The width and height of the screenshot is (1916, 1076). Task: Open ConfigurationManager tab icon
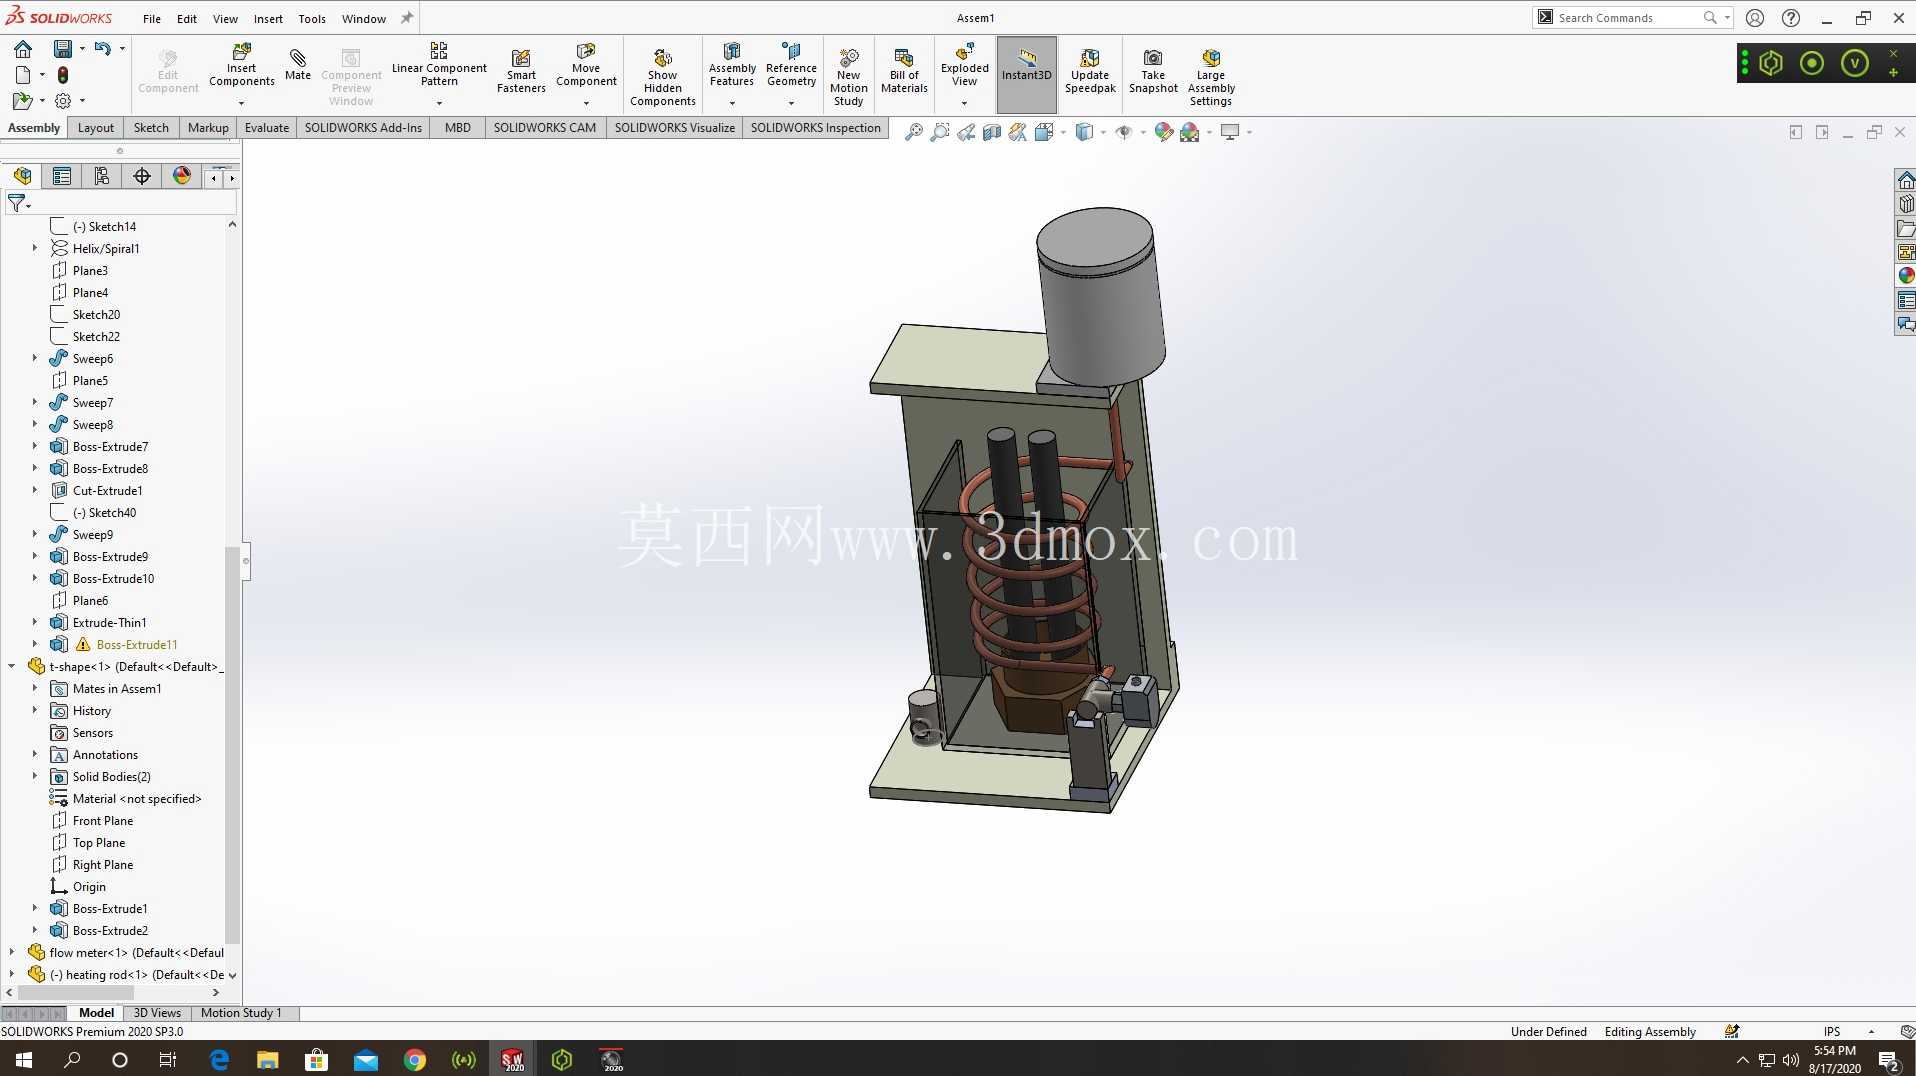coord(102,176)
